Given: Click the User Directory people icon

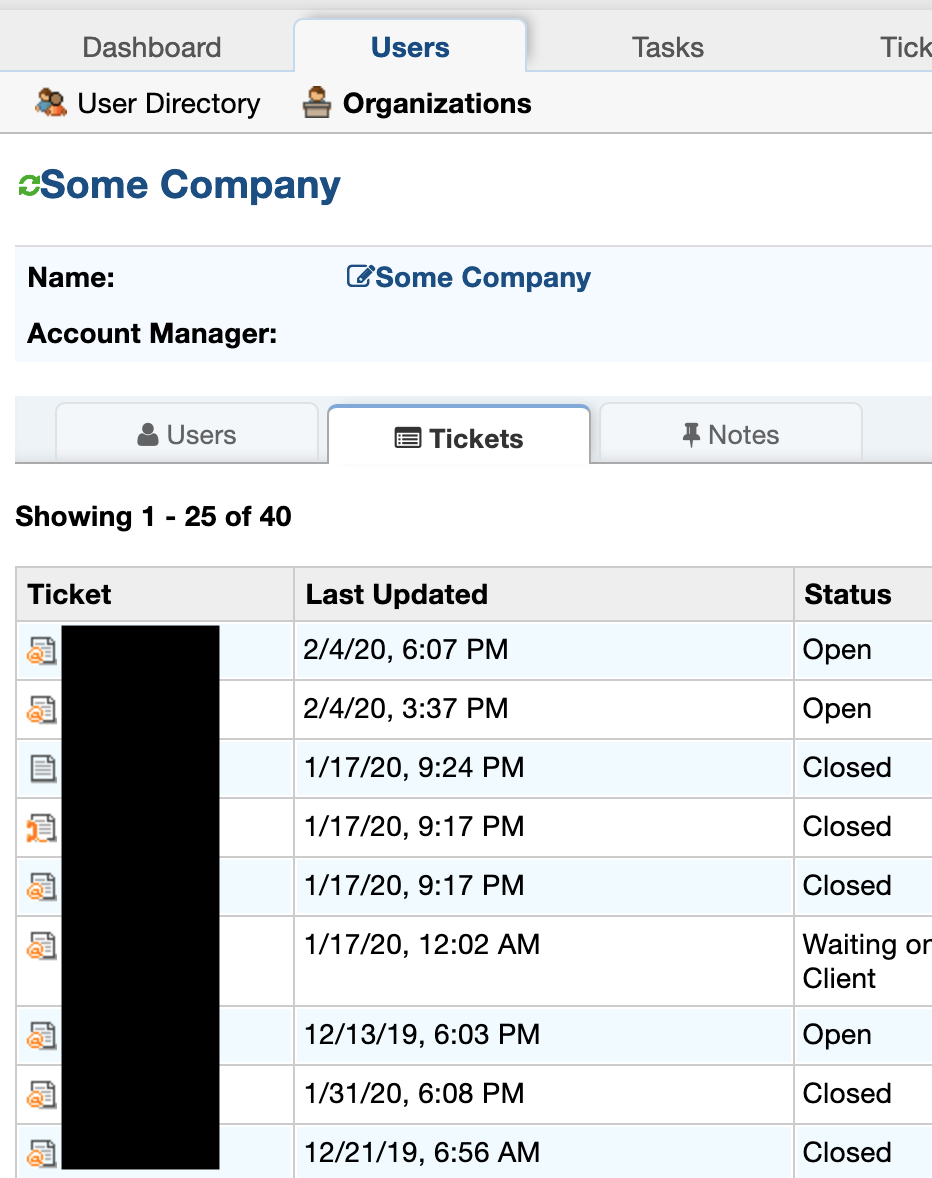Looking at the screenshot, I should pos(50,103).
